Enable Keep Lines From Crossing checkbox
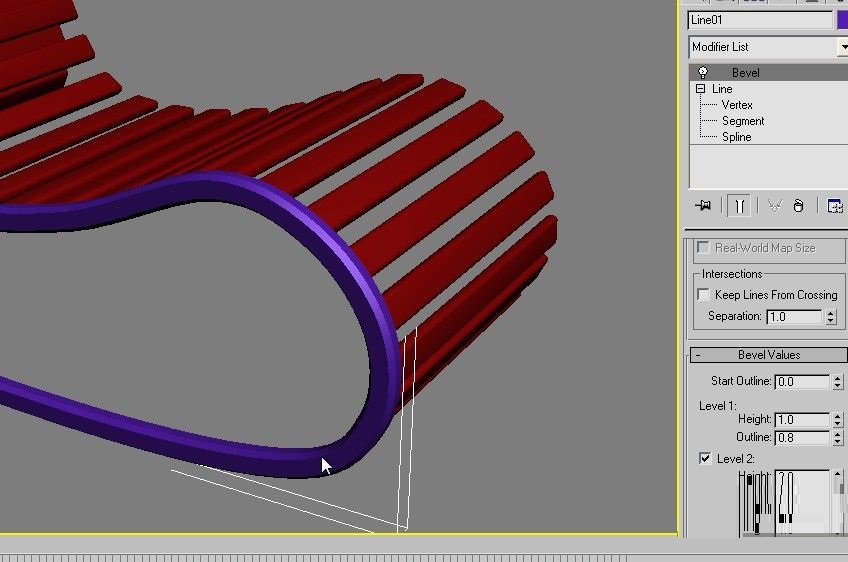The height and width of the screenshot is (562, 848). (703, 295)
